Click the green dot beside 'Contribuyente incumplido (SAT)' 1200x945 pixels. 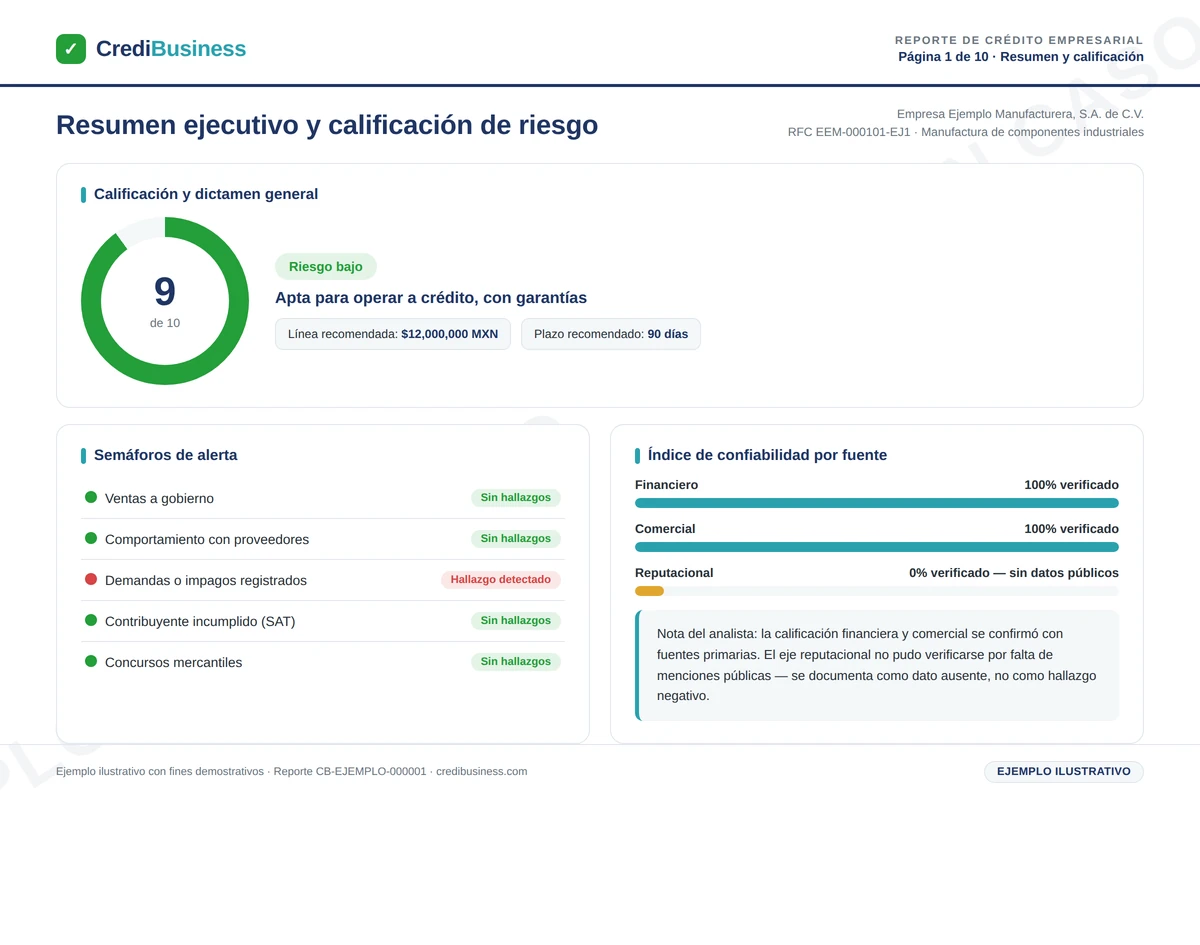point(91,620)
